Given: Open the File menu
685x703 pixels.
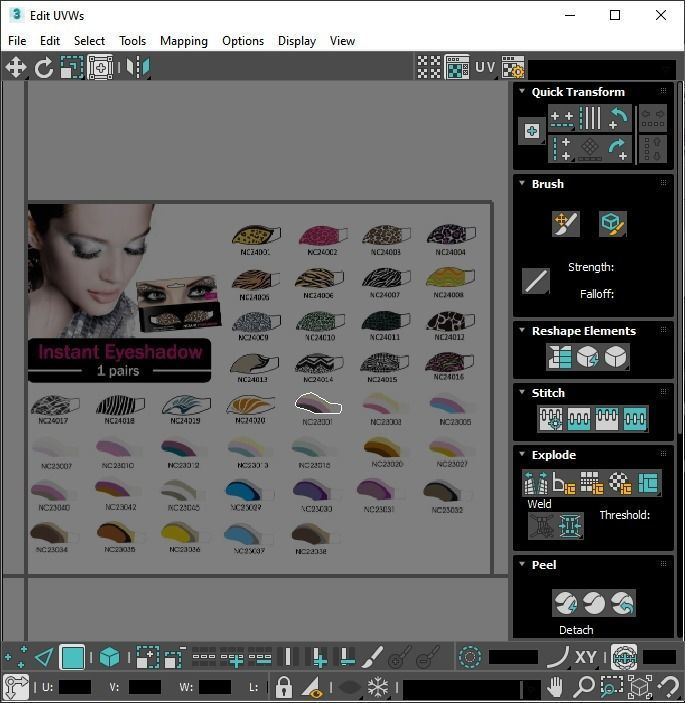Looking at the screenshot, I should 17,41.
